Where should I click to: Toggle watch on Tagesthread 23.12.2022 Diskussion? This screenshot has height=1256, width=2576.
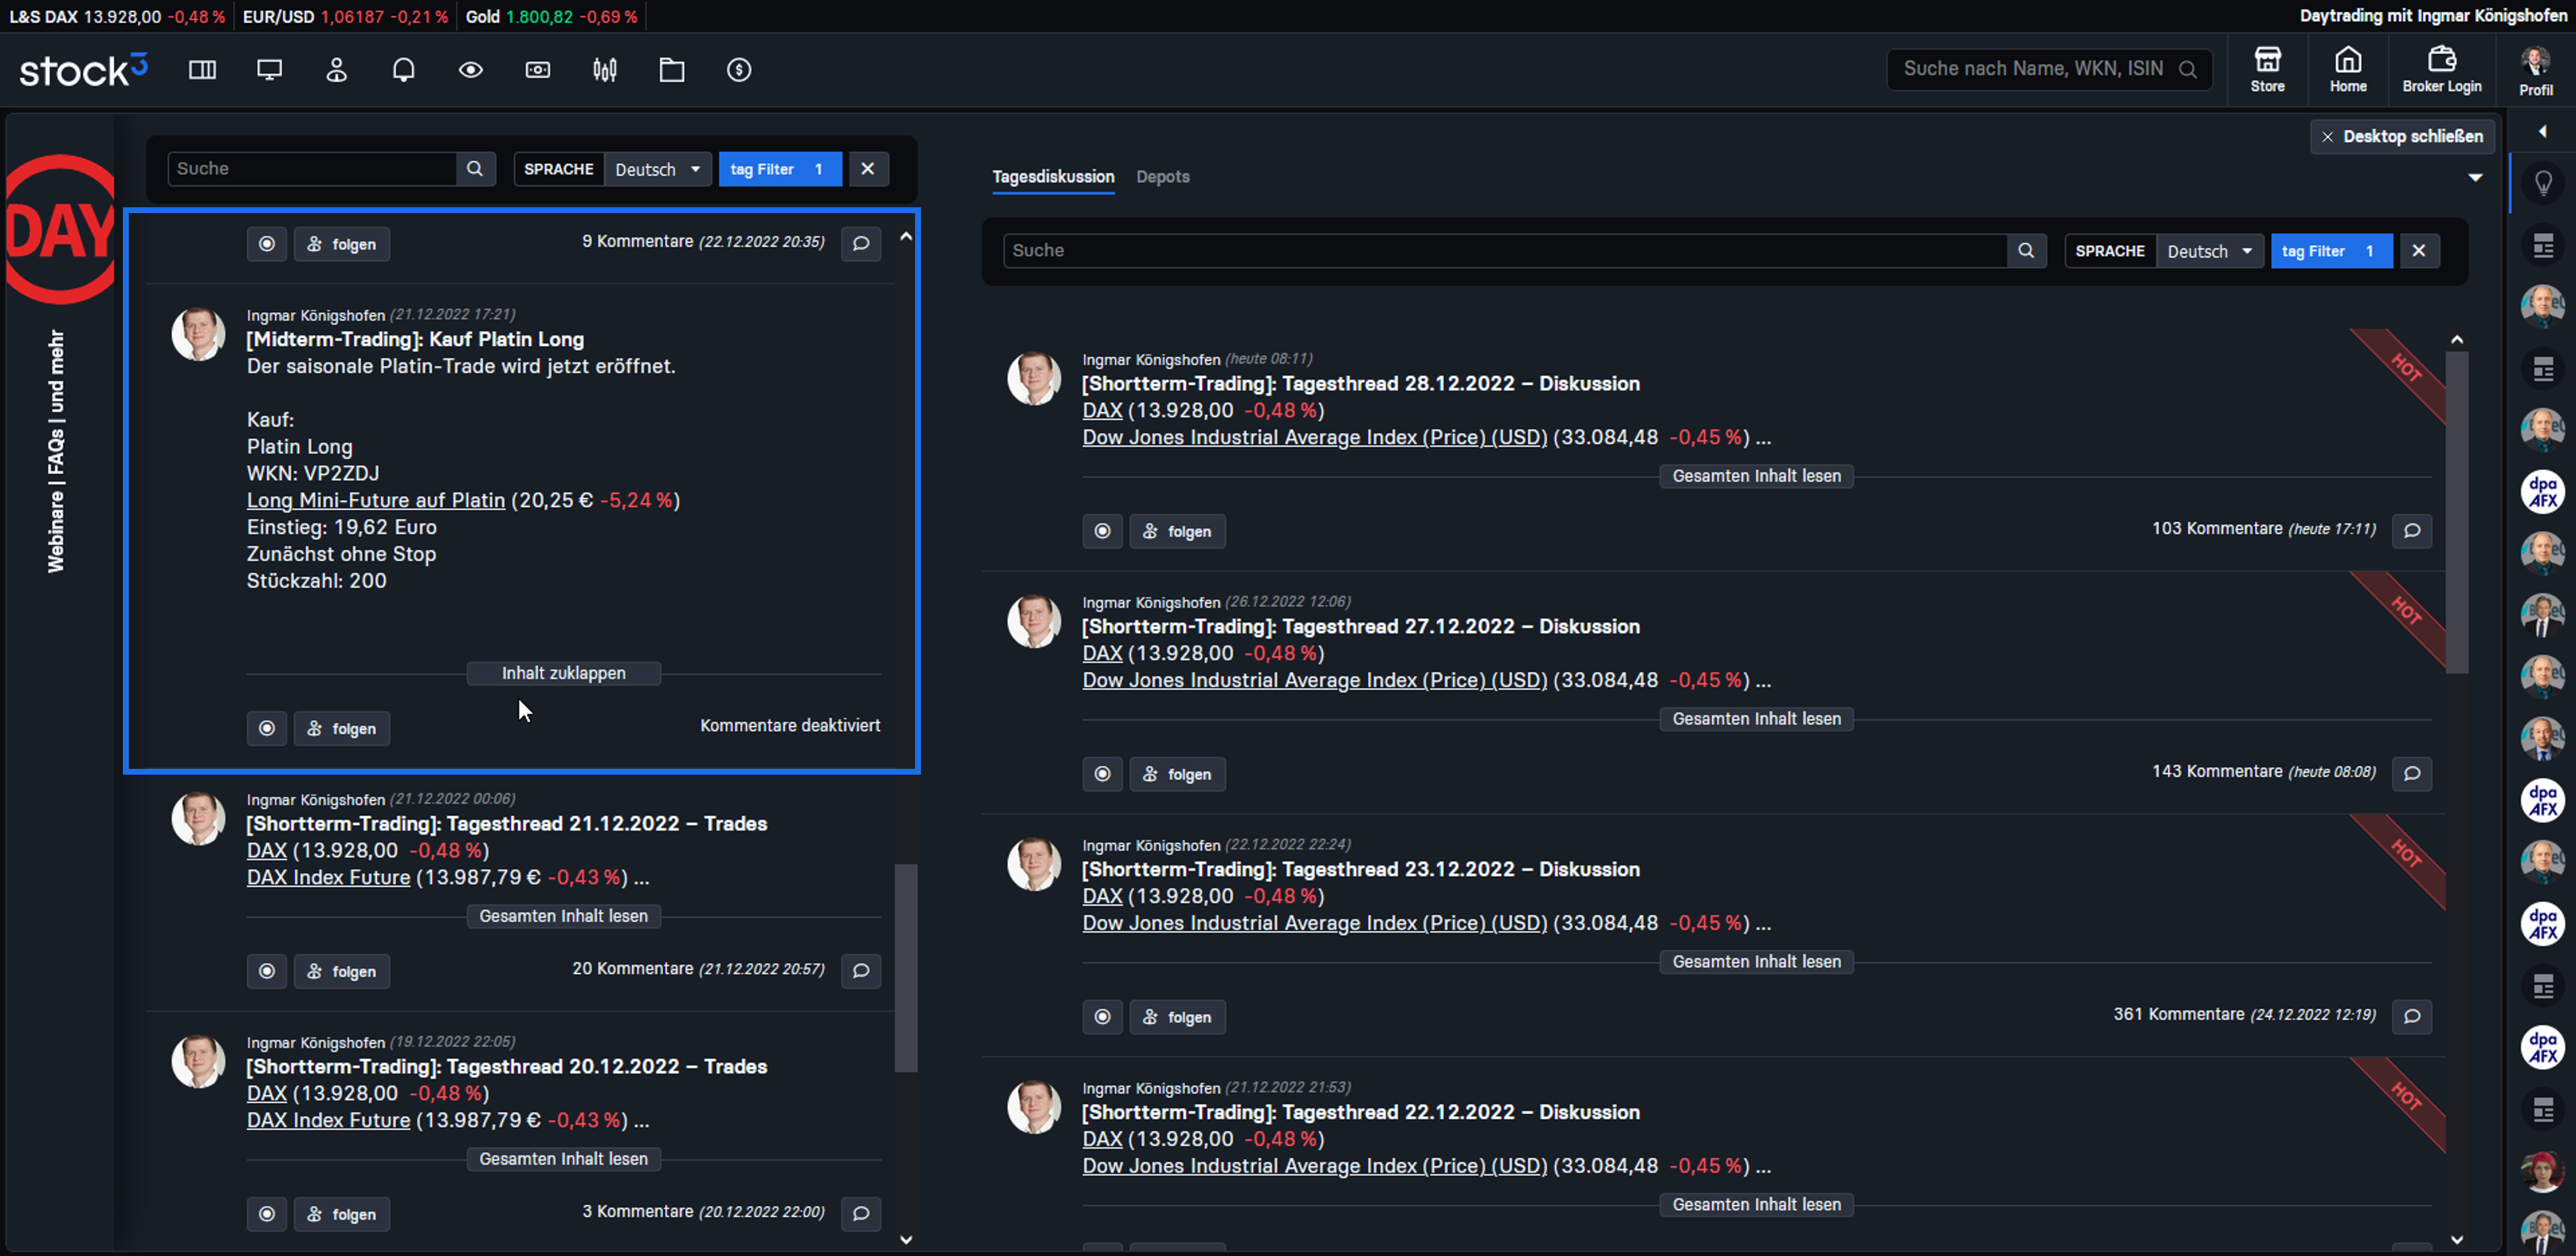(1102, 1017)
